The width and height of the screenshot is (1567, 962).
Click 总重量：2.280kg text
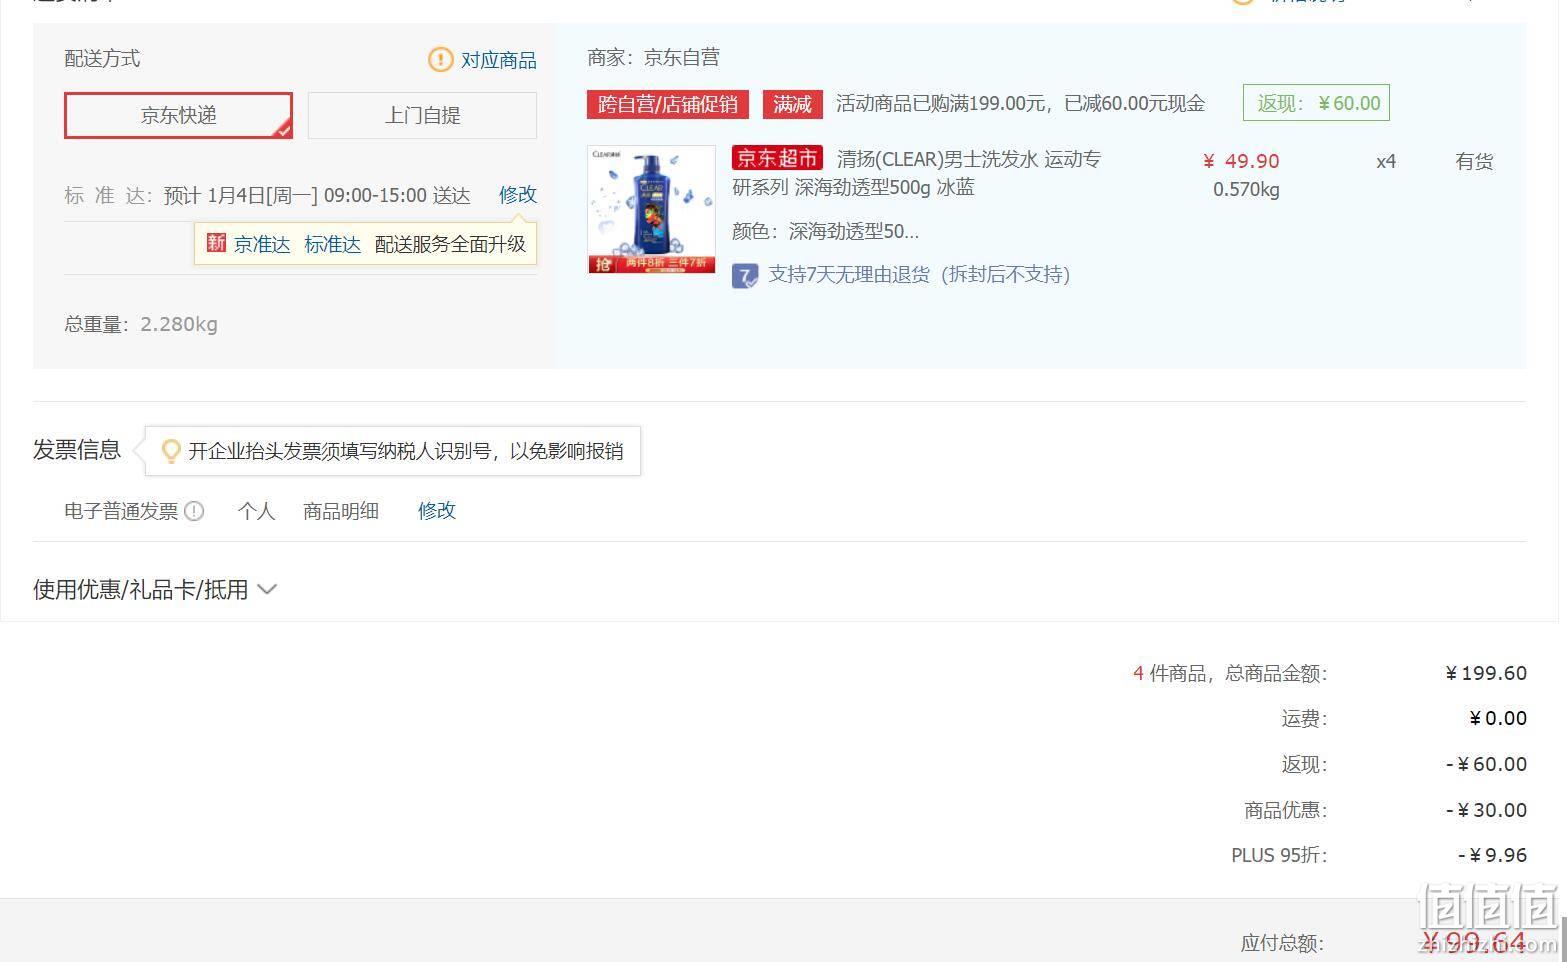(141, 324)
